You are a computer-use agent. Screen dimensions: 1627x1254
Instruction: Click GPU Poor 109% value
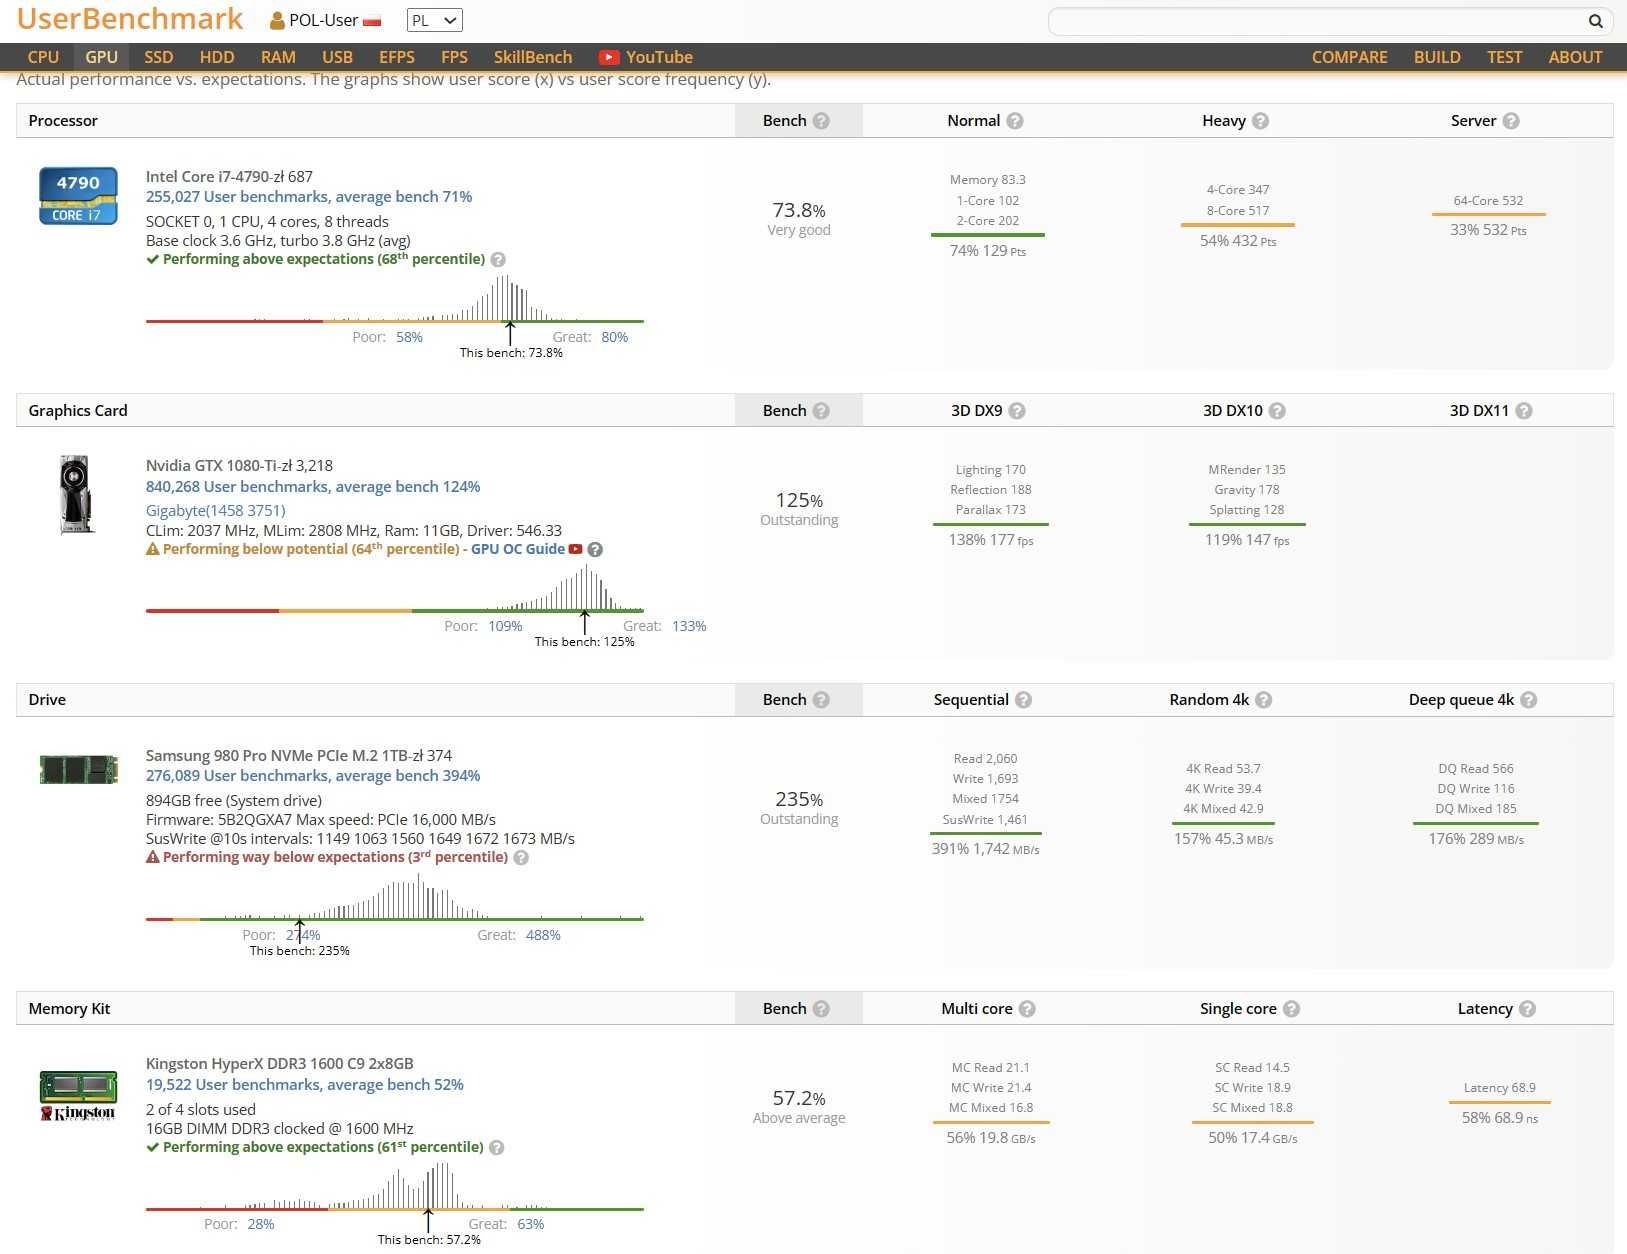click(505, 627)
